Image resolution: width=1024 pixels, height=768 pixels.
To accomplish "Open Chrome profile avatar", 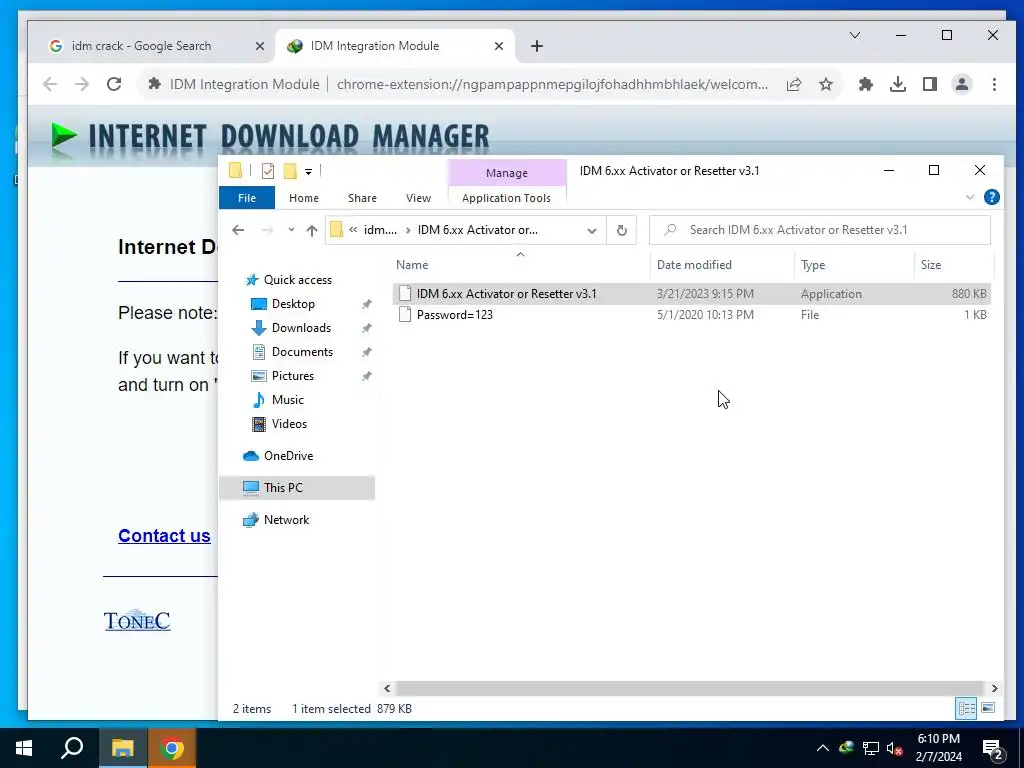I will click(x=962, y=84).
